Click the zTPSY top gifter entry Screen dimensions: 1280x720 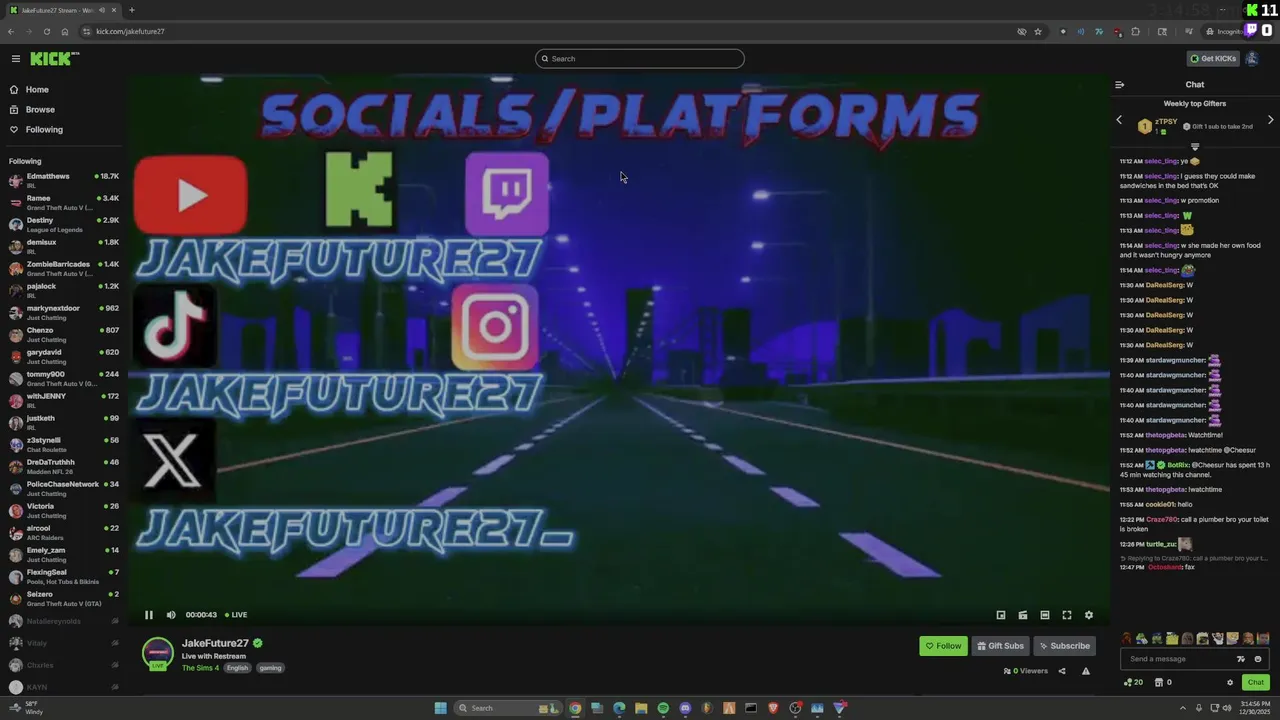click(x=1162, y=126)
